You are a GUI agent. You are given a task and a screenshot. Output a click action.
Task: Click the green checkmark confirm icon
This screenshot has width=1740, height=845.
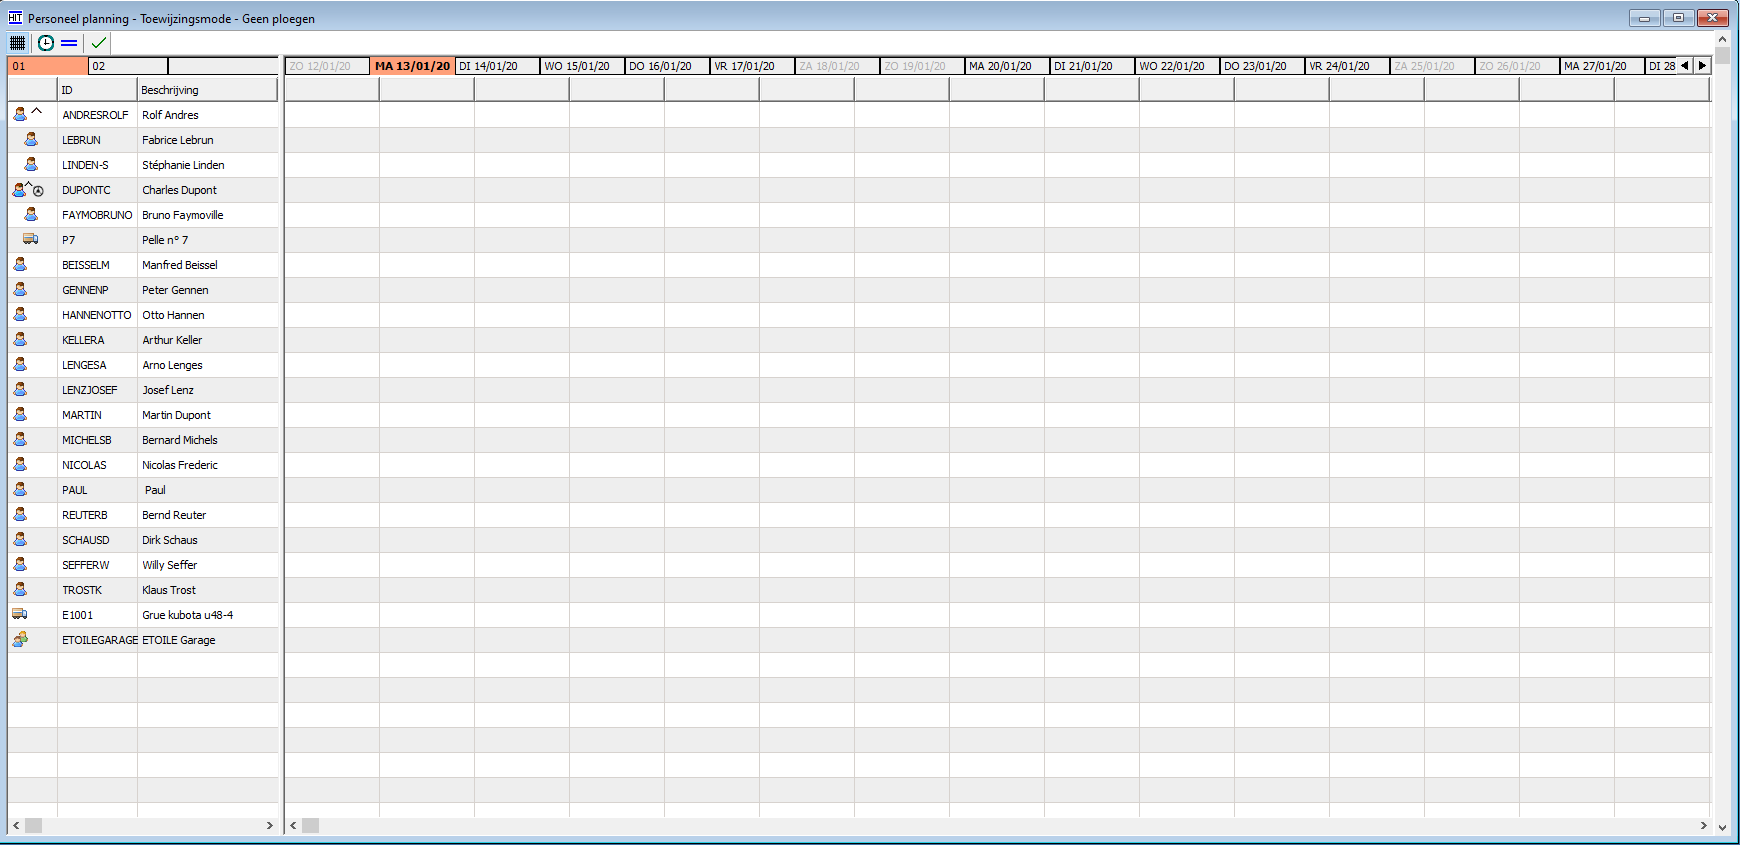point(98,43)
